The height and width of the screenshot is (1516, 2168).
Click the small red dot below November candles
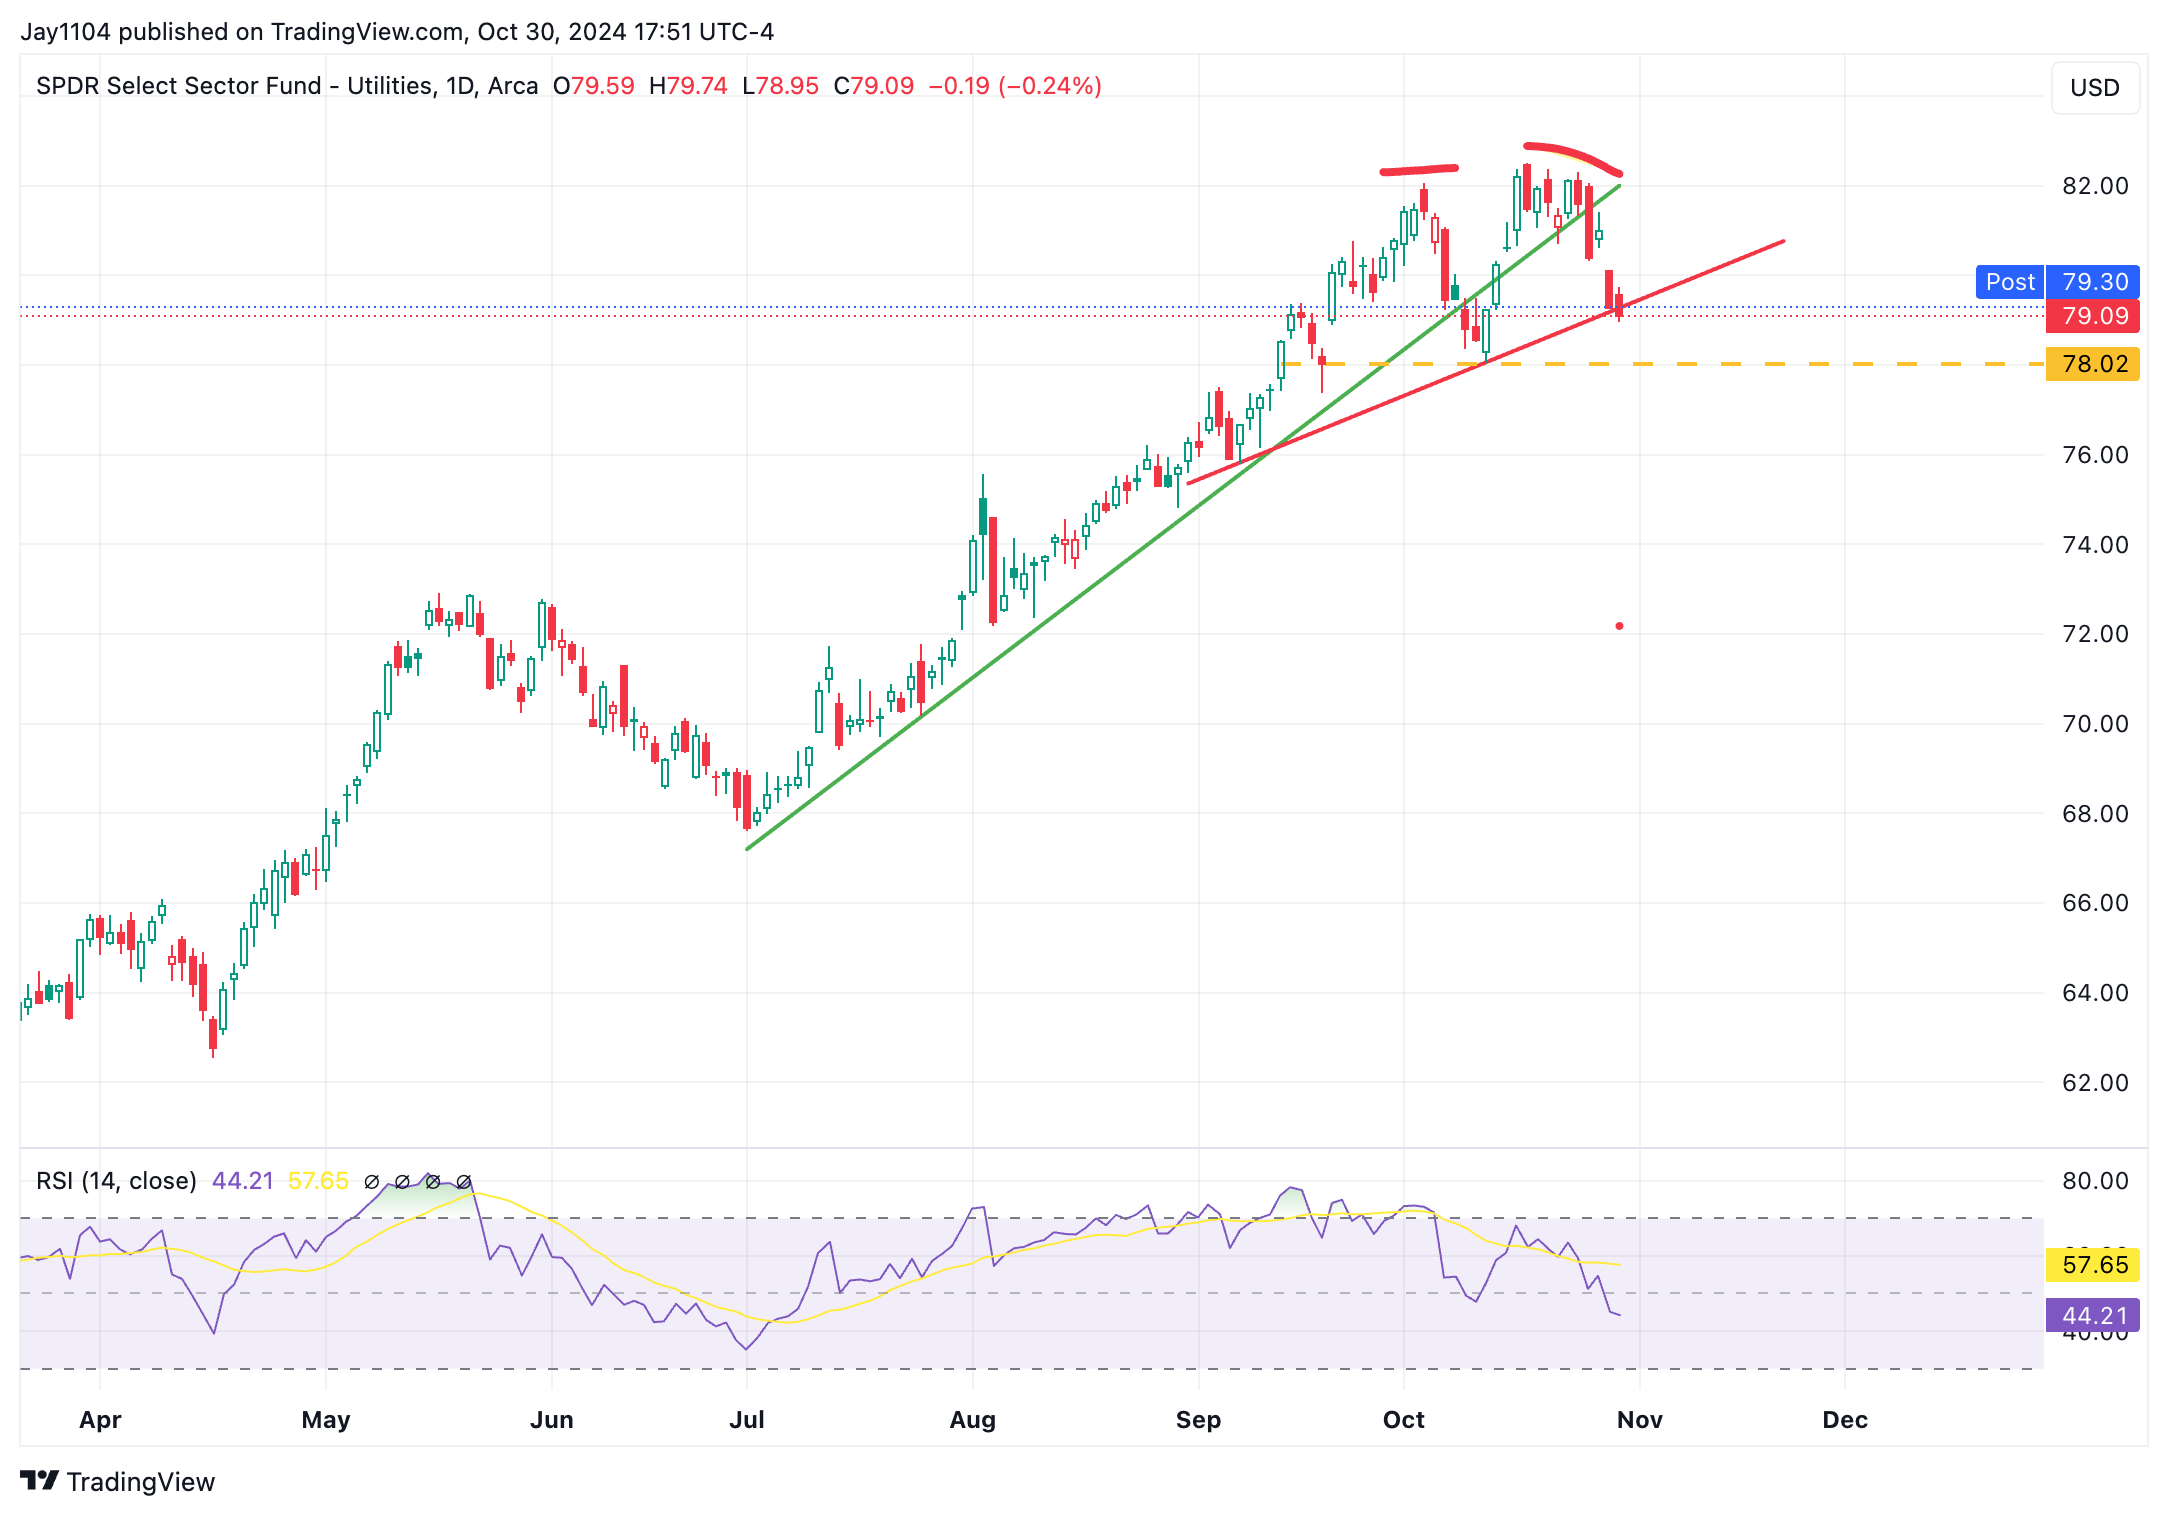1619,627
